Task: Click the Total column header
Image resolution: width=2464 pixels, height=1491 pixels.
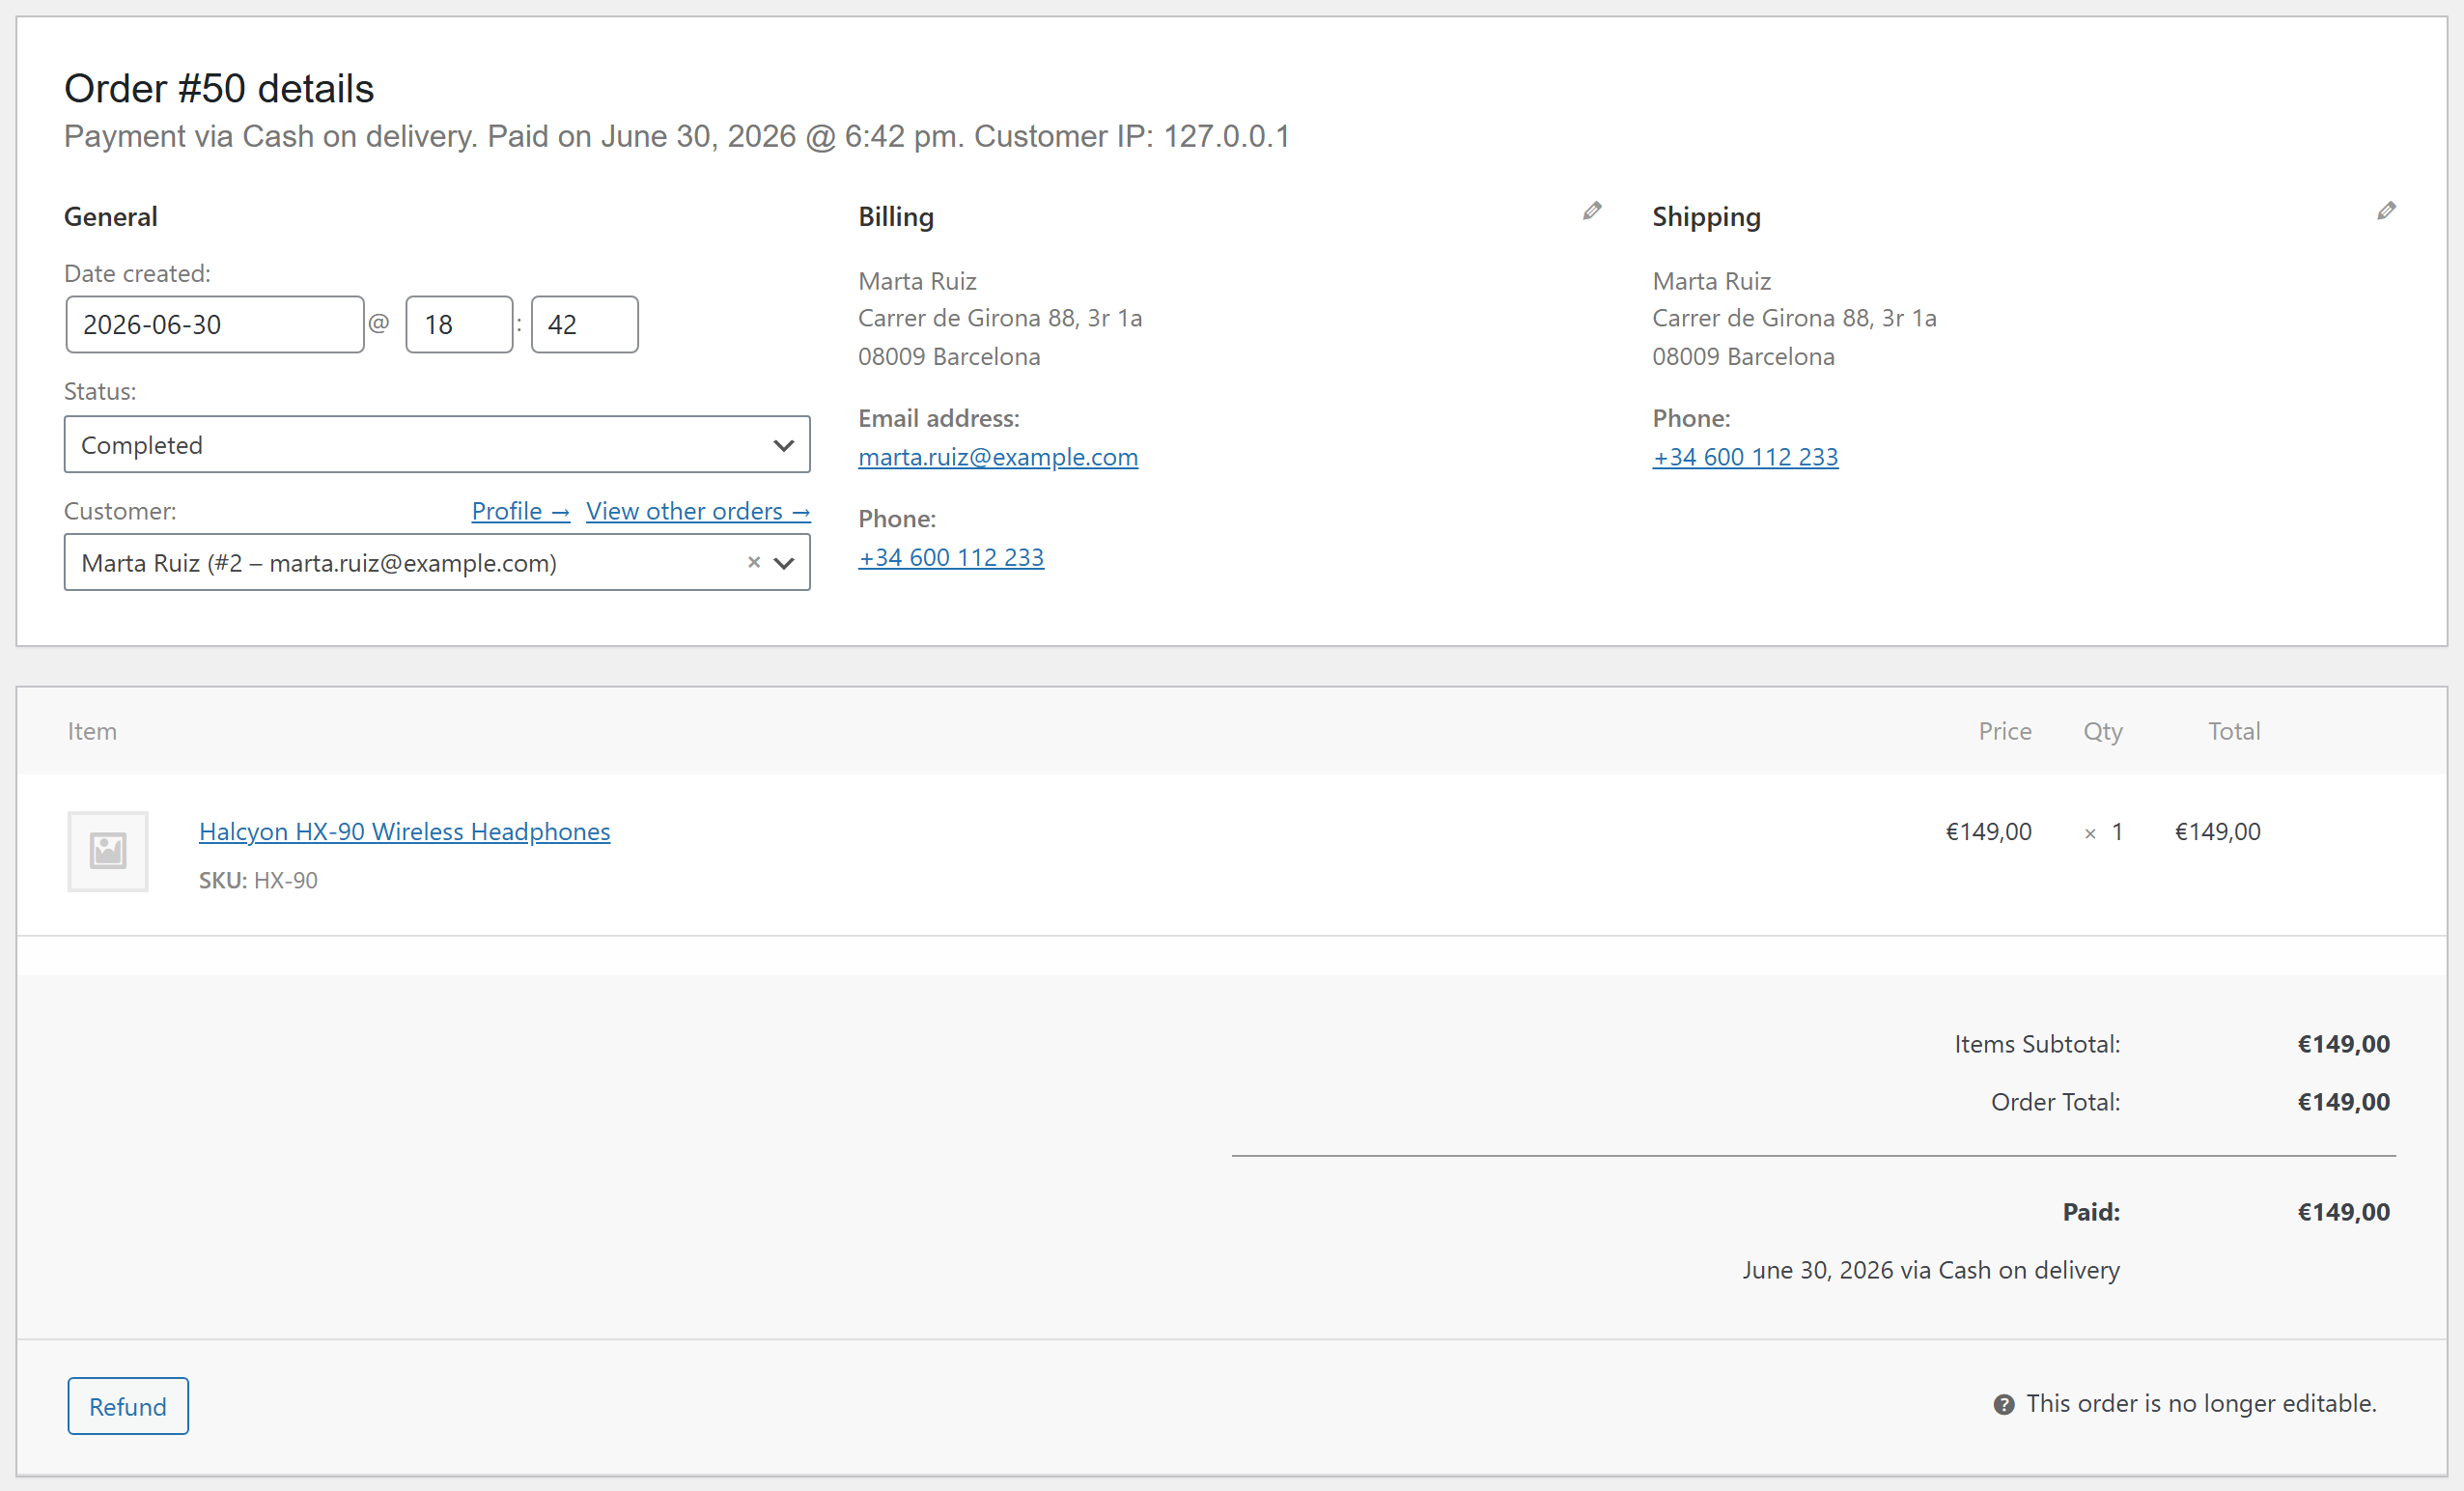Action: 2234,732
